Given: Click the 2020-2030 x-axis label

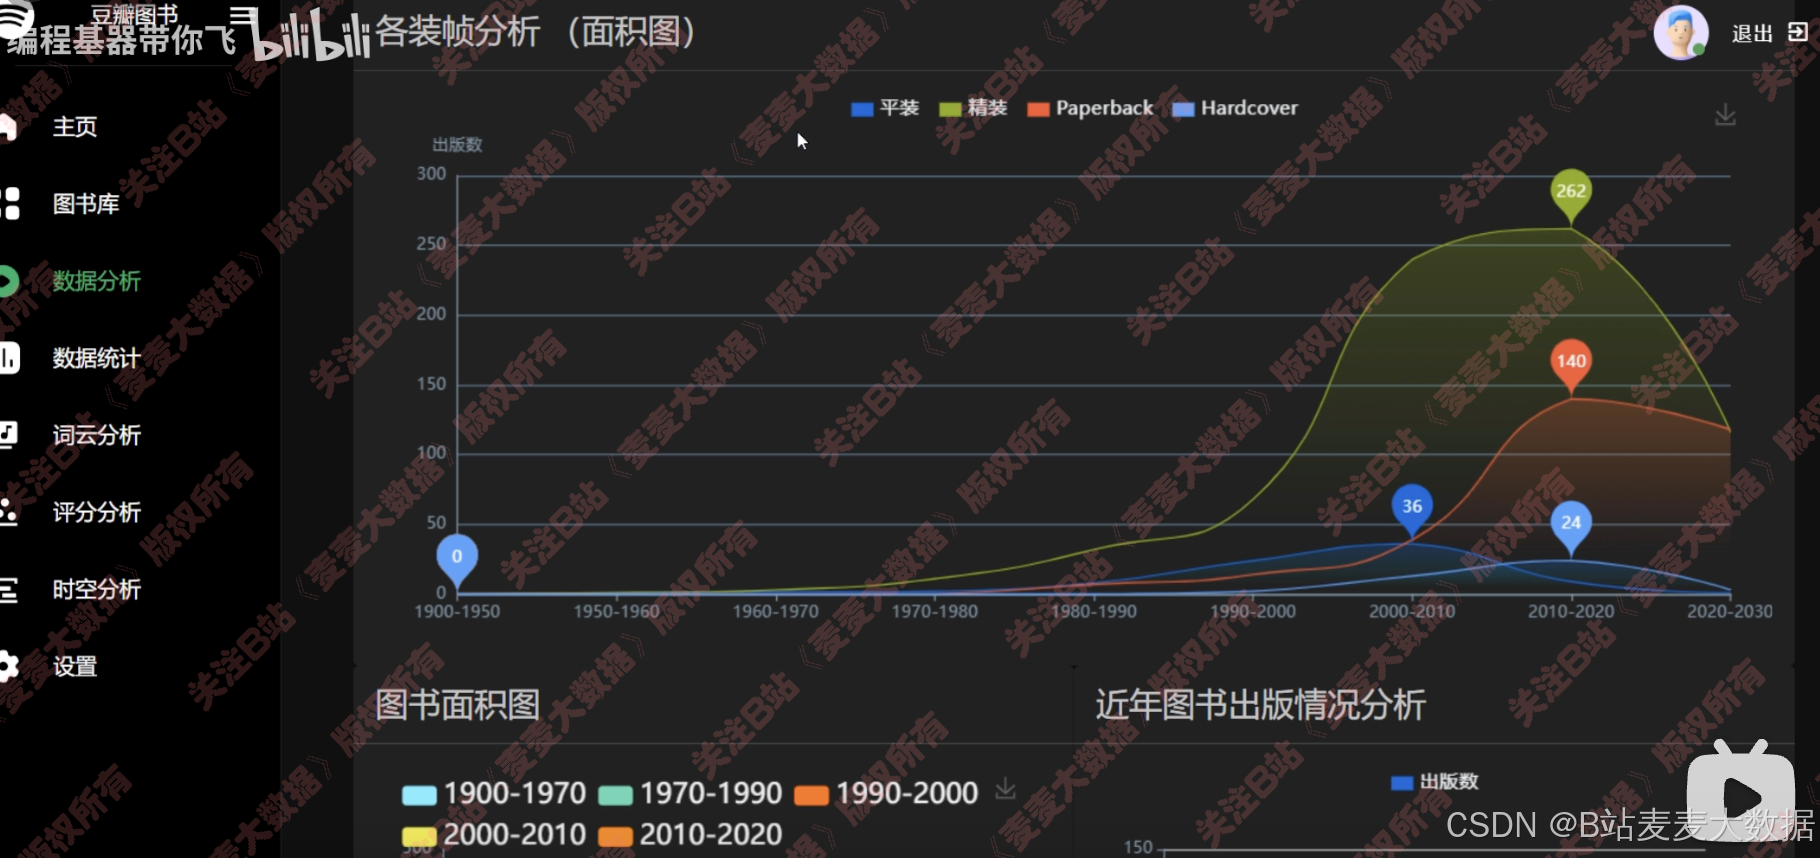Looking at the screenshot, I should [1730, 611].
